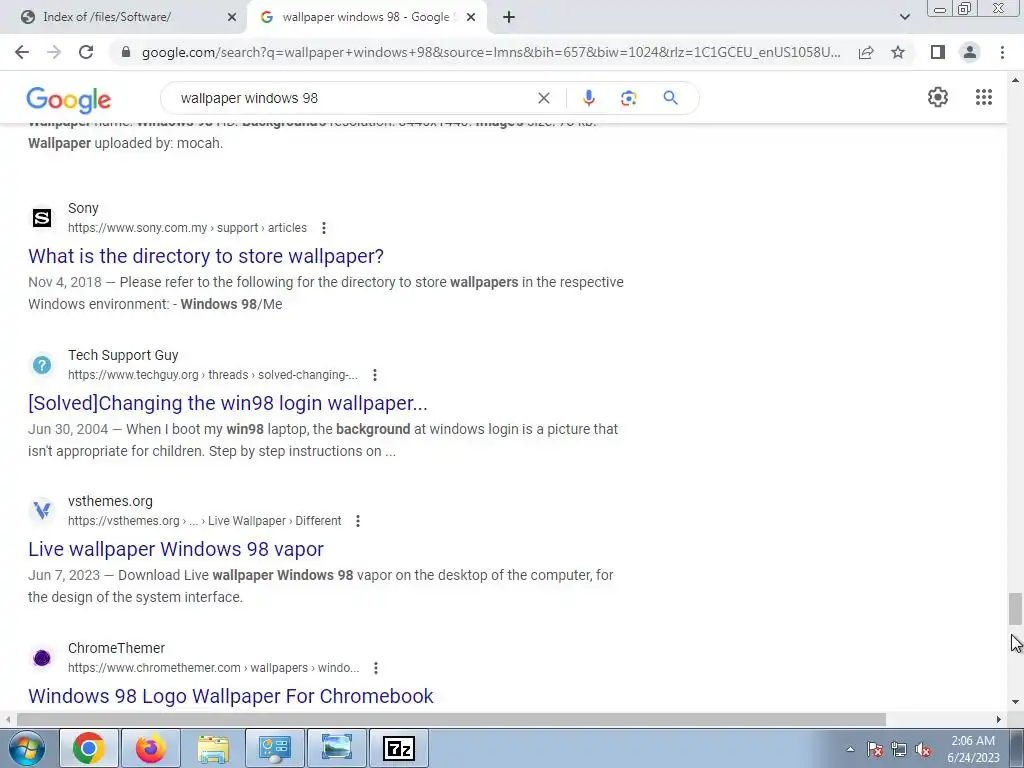Select the wallpaper windows 98 Google tab
Viewport: 1024px width, 768px height.
point(366,17)
